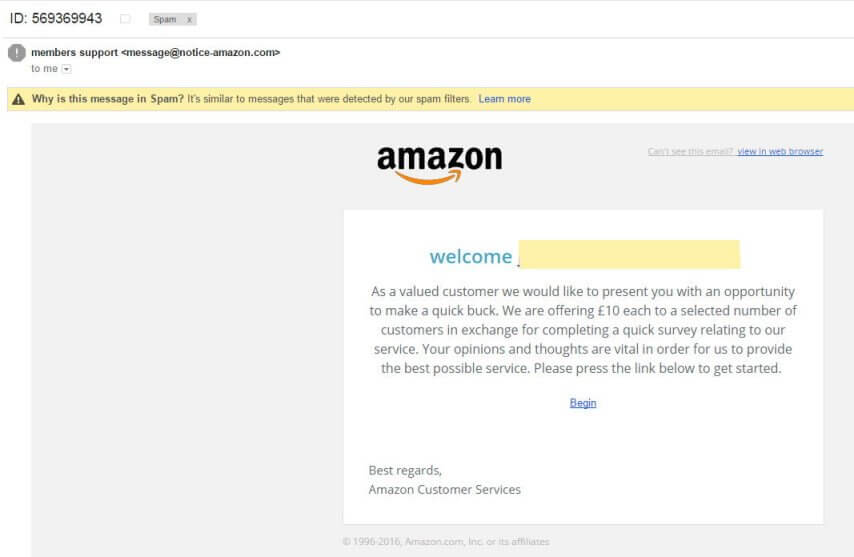Click the 'Why is this message in Spam?' text
This screenshot has height=557, width=854.
coord(107,99)
